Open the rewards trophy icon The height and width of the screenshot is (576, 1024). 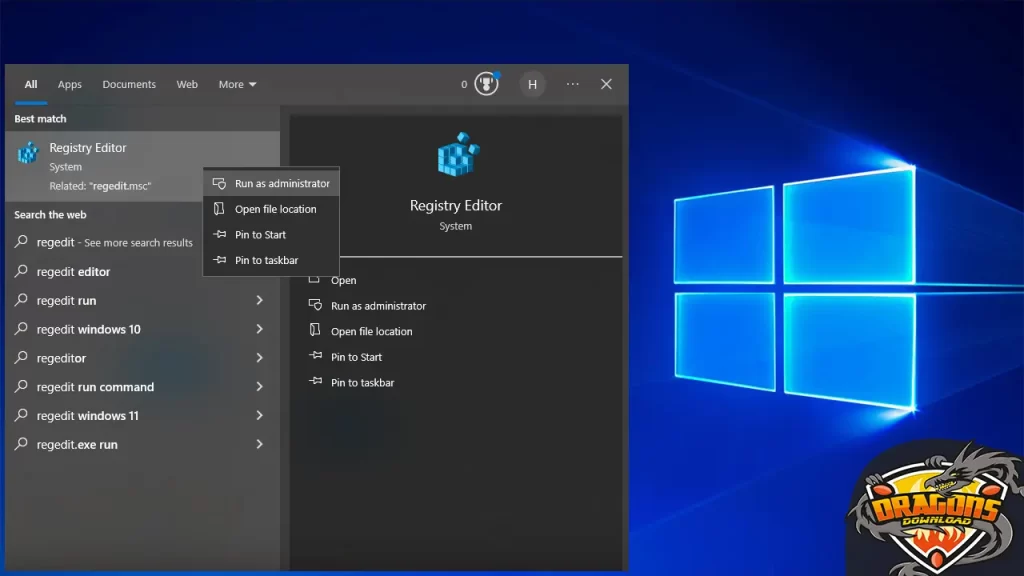[486, 84]
